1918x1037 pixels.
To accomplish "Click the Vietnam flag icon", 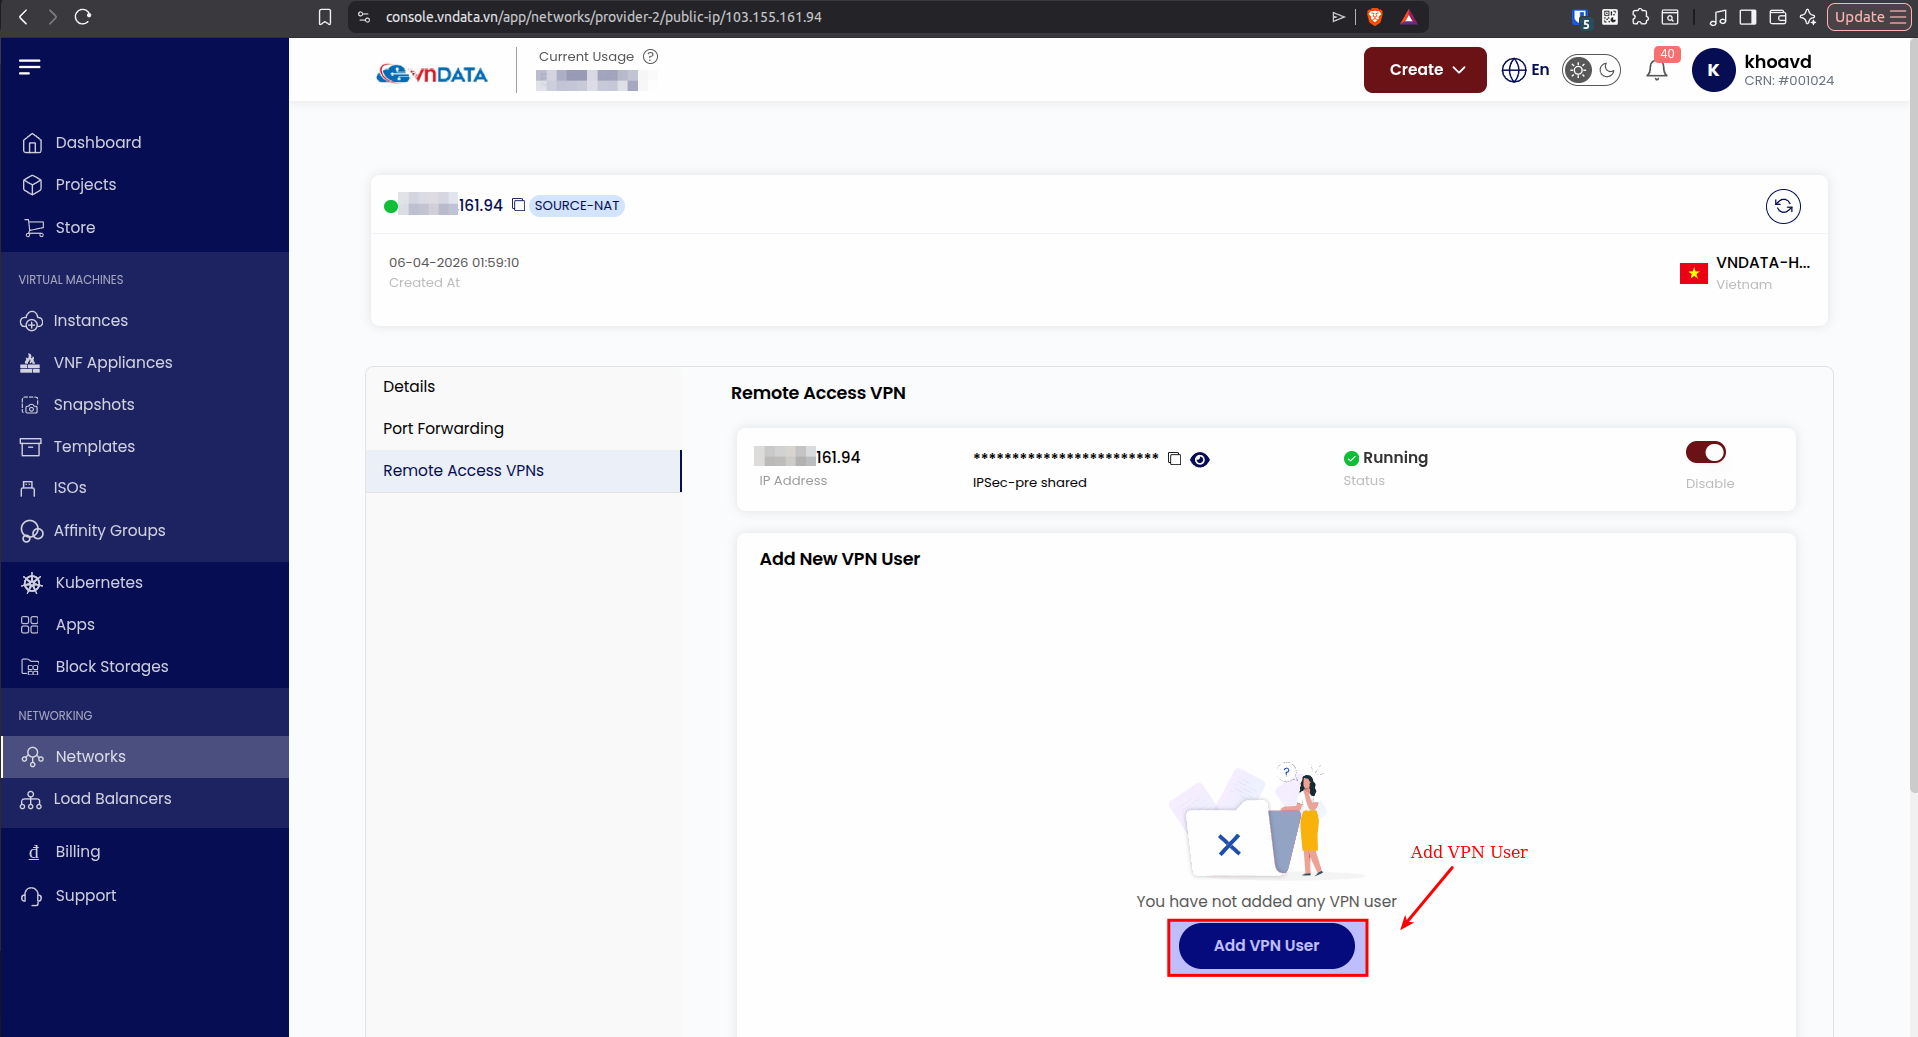I will (1694, 274).
